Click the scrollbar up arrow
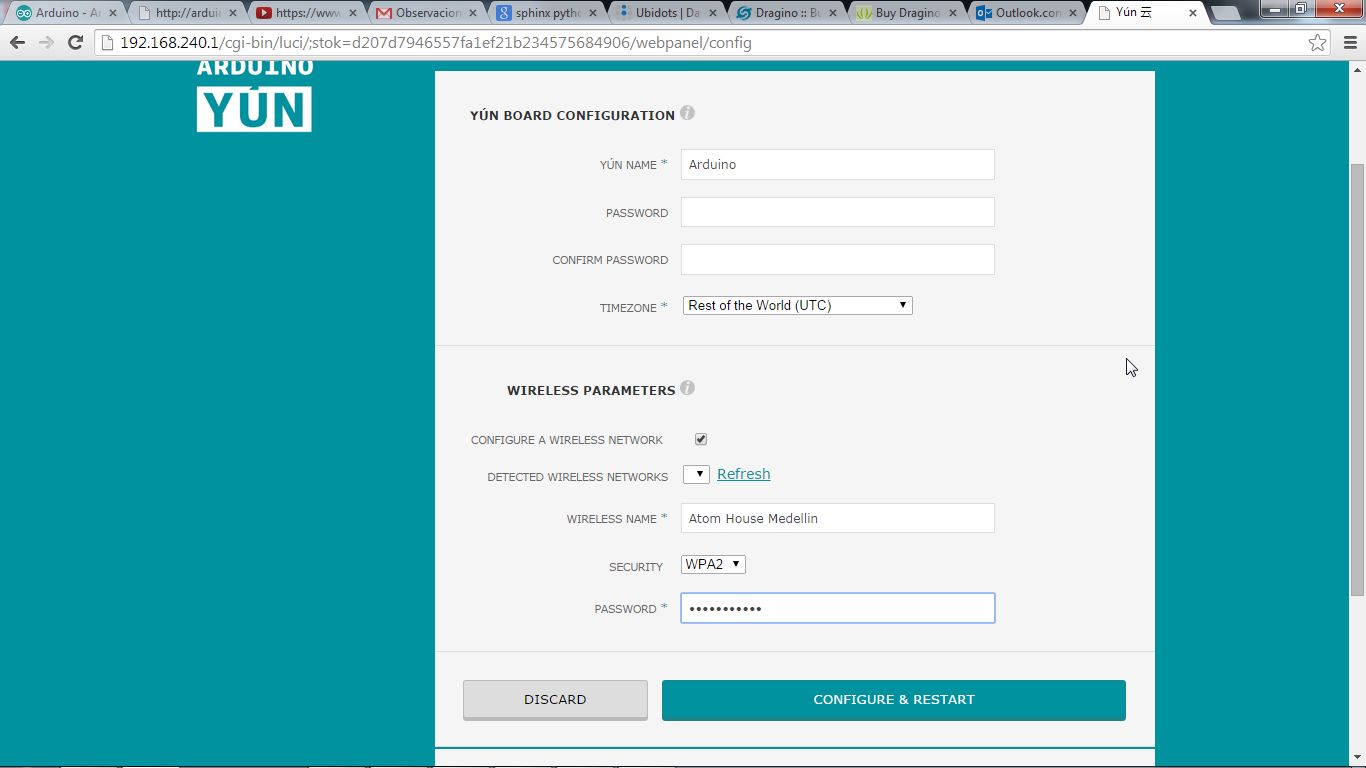Viewport: 1366px width, 768px height. (x=1357, y=68)
